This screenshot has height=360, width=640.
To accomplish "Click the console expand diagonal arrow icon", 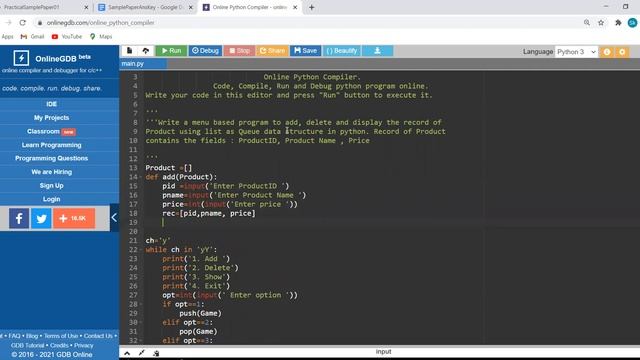I will pos(142,353).
